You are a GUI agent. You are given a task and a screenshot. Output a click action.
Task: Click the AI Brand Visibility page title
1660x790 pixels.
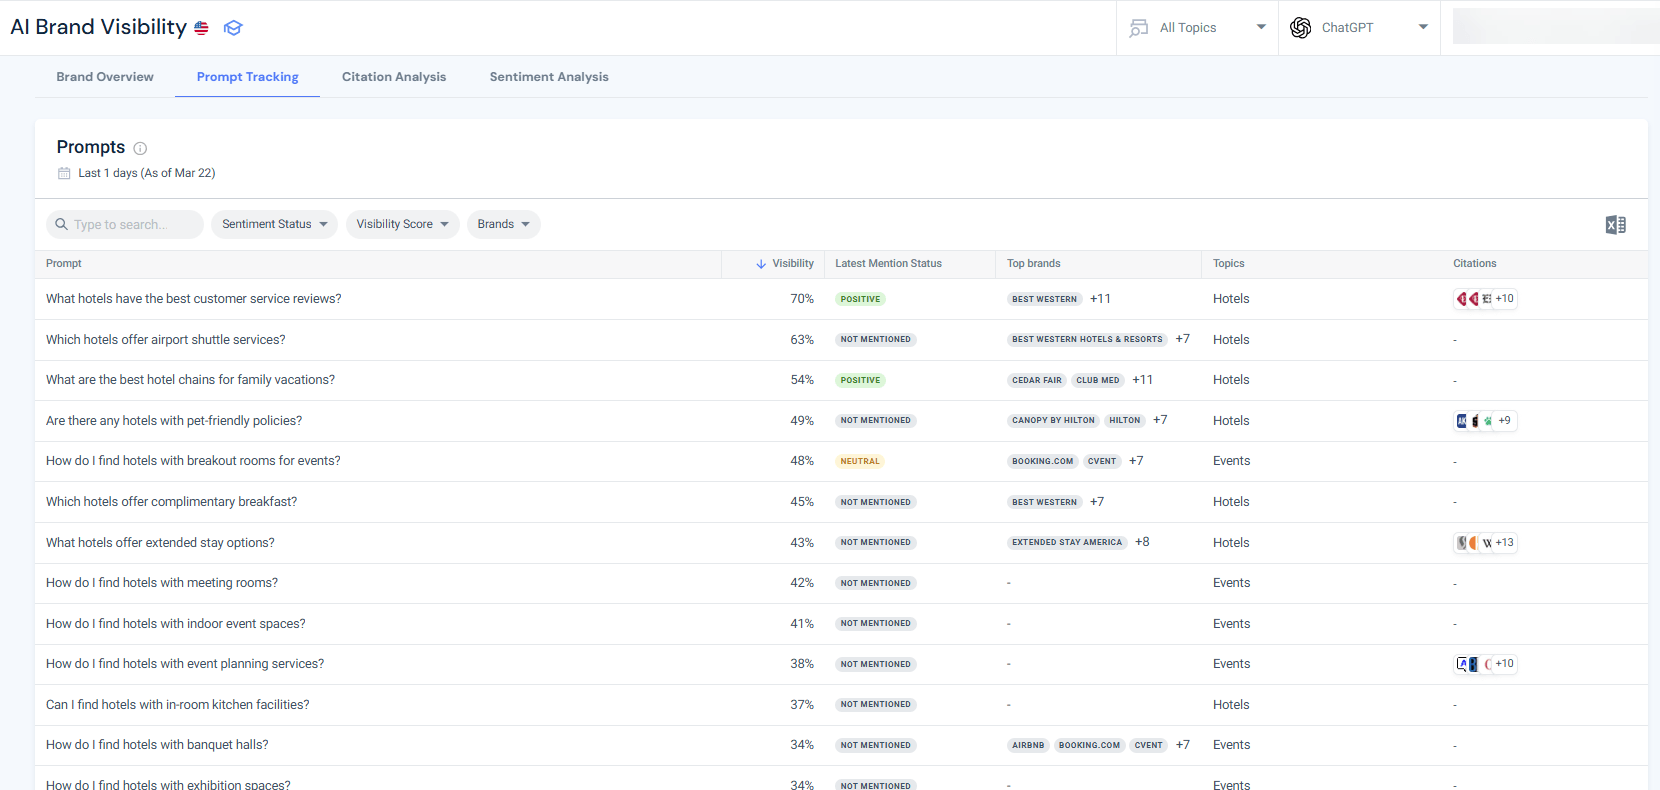pyautogui.click(x=98, y=27)
